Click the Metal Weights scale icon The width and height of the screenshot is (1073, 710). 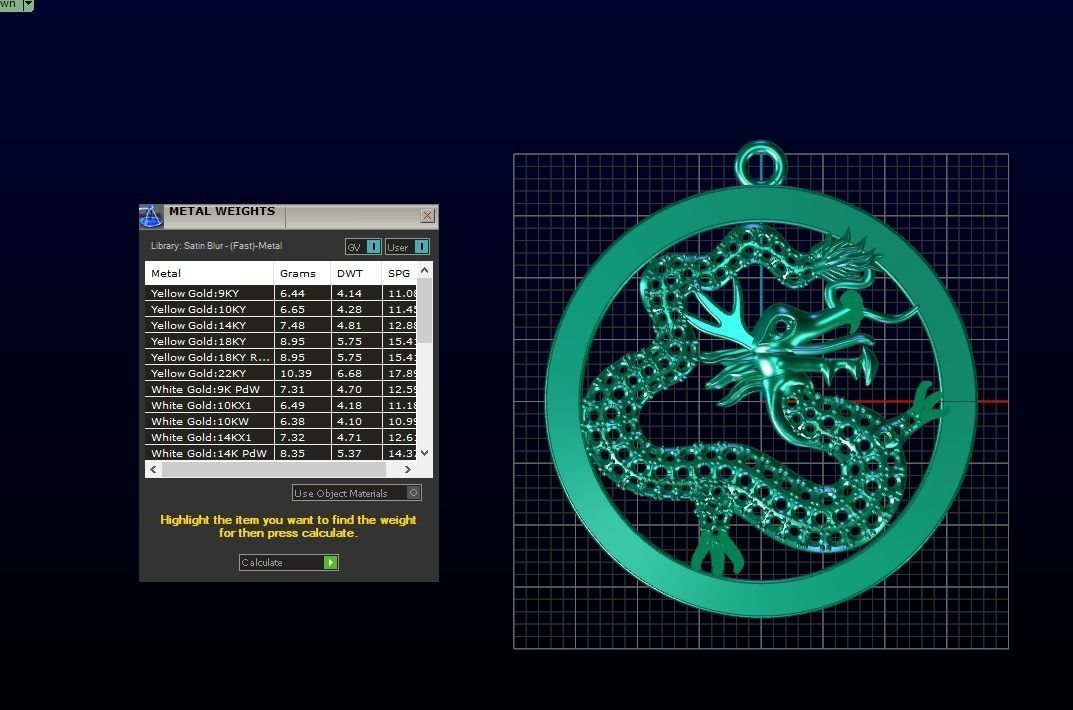[151, 216]
